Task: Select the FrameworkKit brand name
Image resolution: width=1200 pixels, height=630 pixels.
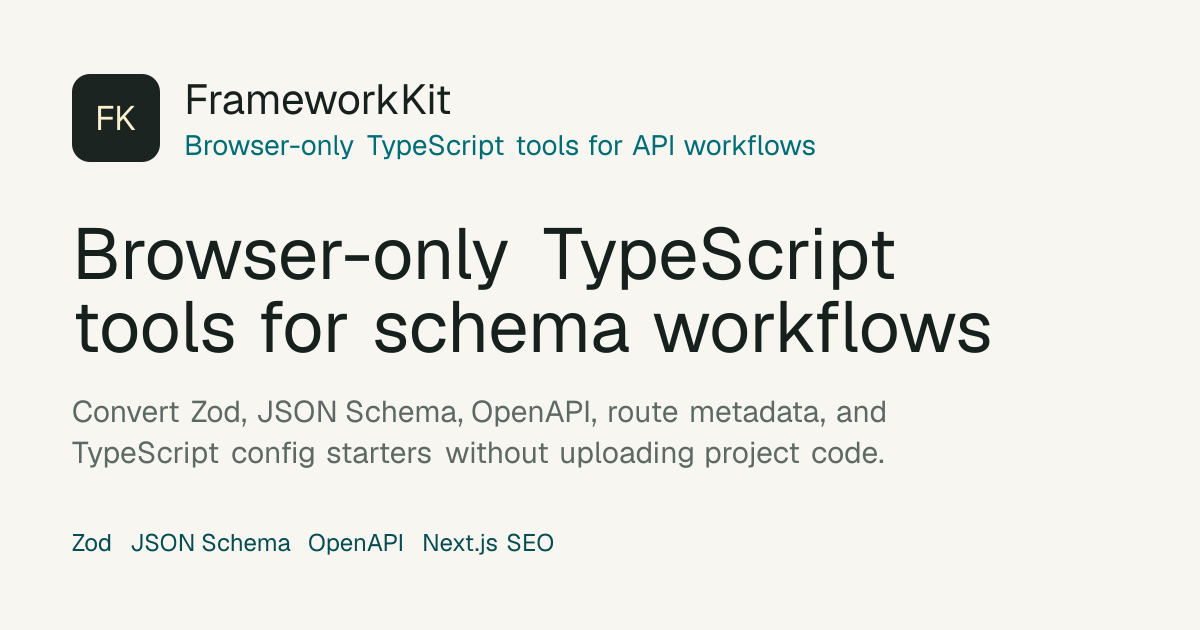Action: point(318,100)
